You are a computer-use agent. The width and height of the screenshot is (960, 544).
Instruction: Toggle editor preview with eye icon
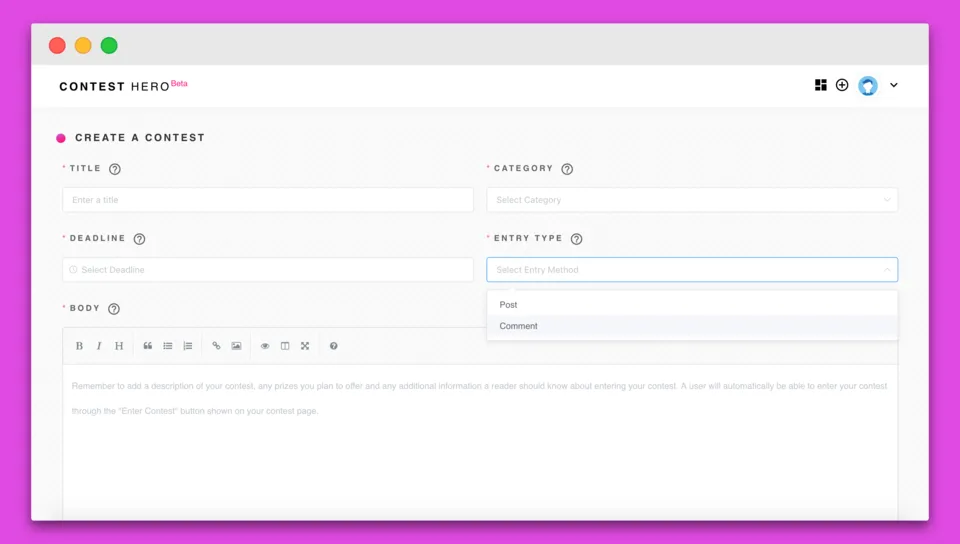coord(265,346)
